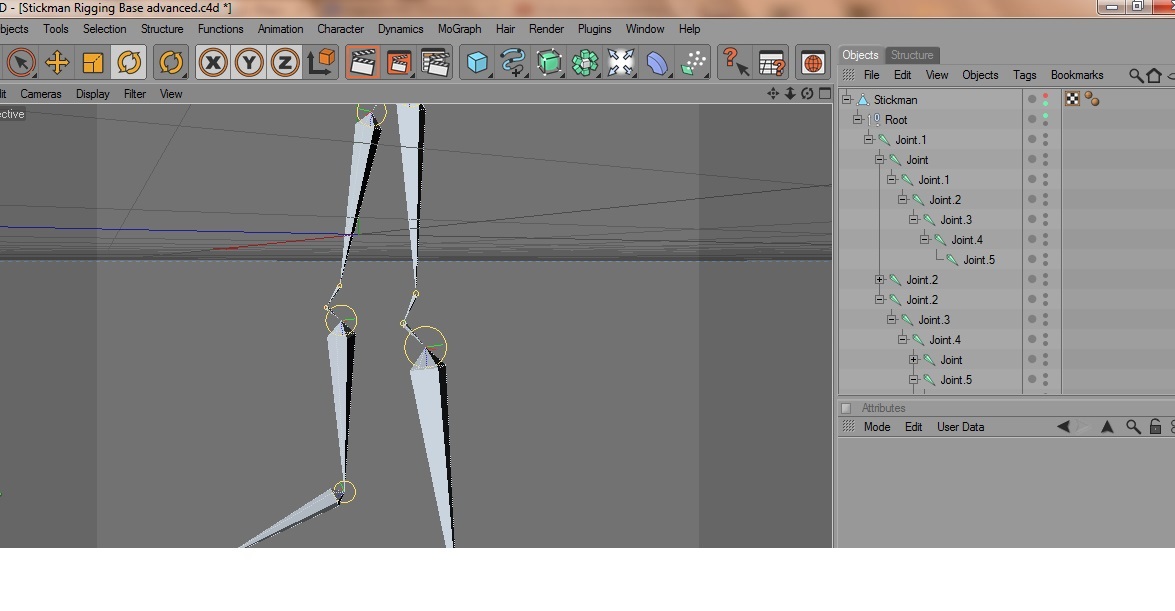Activate the Scale tool
Screen dimensions: 1175x611
point(93,62)
